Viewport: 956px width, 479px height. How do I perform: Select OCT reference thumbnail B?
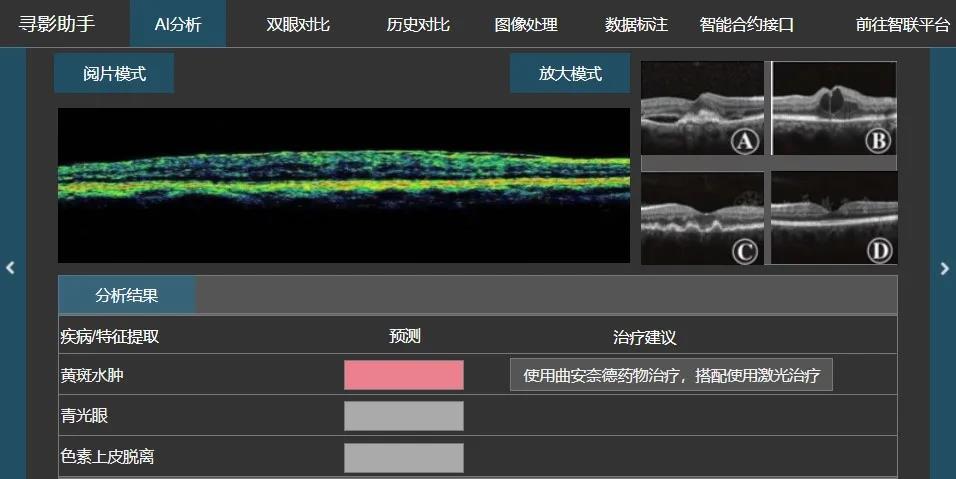(x=834, y=108)
